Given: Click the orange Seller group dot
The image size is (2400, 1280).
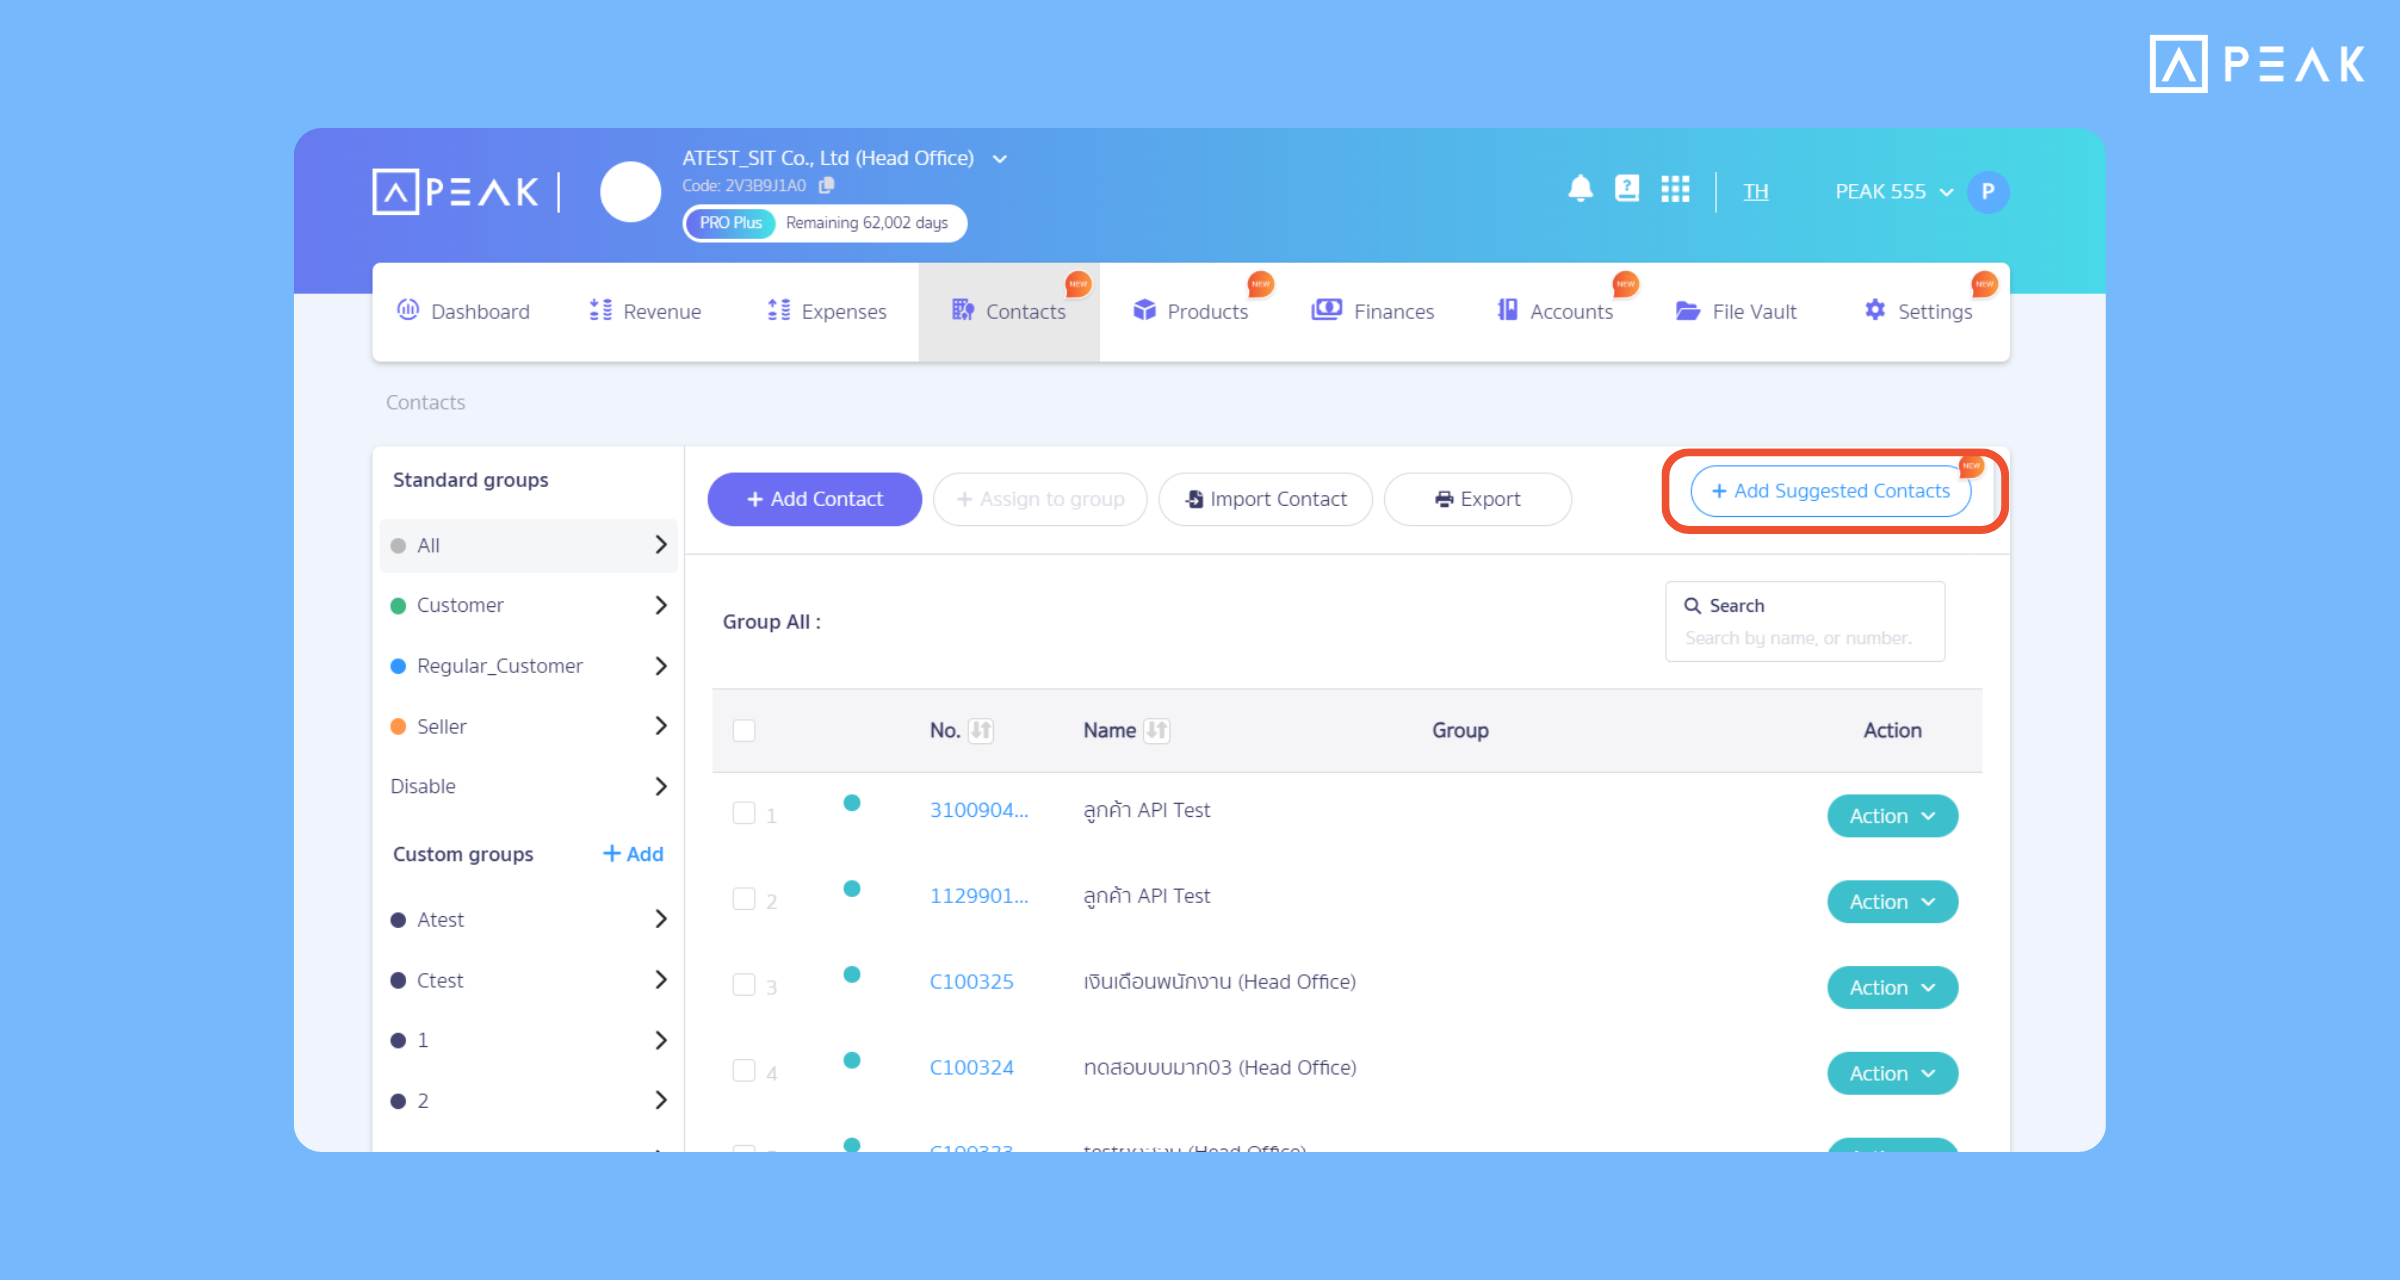Looking at the screenshot, I should tap(398, 727).
